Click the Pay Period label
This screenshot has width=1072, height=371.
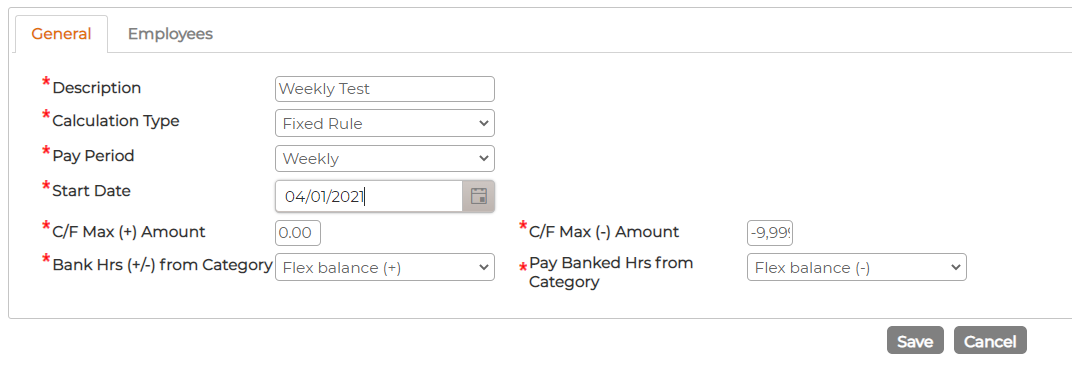(93, 156)
